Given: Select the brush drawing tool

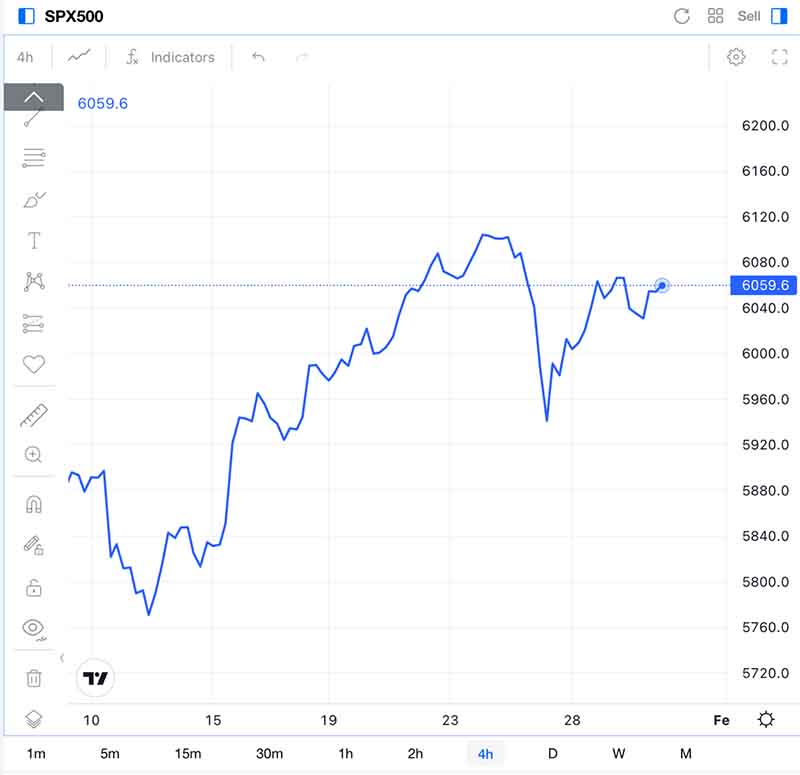Looking at the screenshot, I should point(33,200).
